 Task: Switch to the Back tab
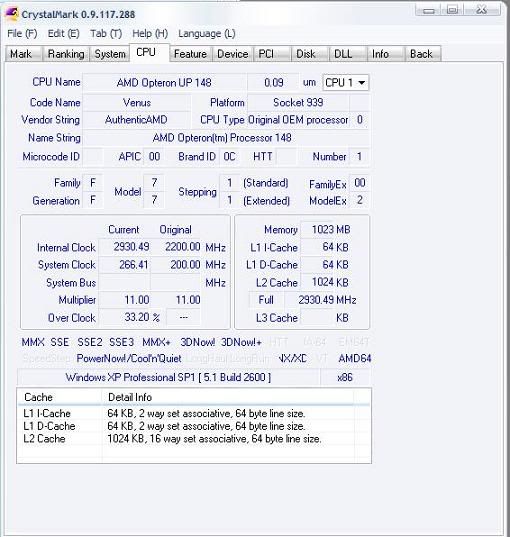point(423,54)
